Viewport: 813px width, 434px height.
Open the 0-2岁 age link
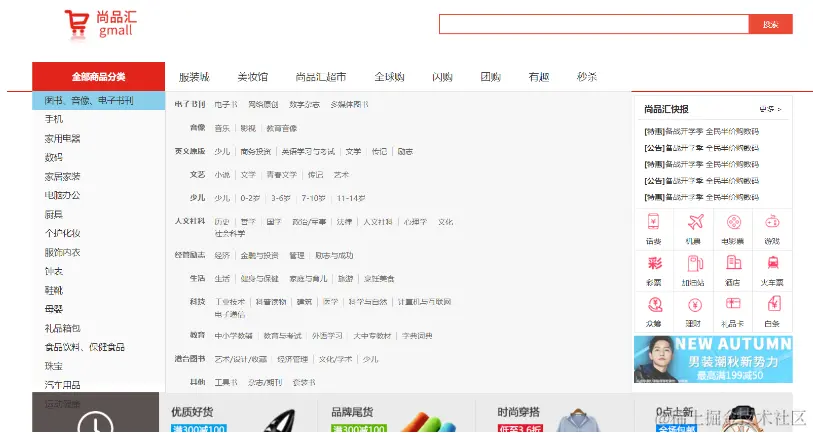pos(250,198)
